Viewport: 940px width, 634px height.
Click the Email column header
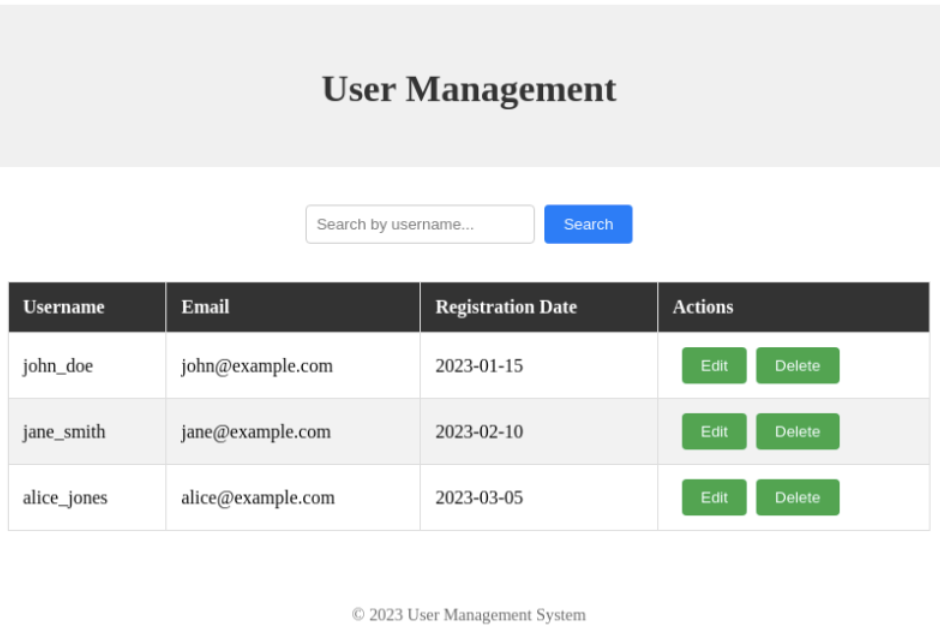[x=205, y=307]
